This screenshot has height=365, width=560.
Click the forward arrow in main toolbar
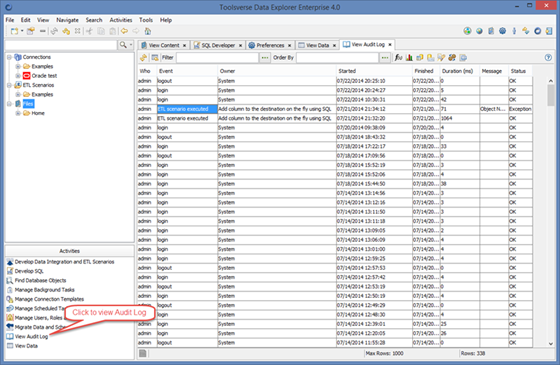click(x=136, y=31)
